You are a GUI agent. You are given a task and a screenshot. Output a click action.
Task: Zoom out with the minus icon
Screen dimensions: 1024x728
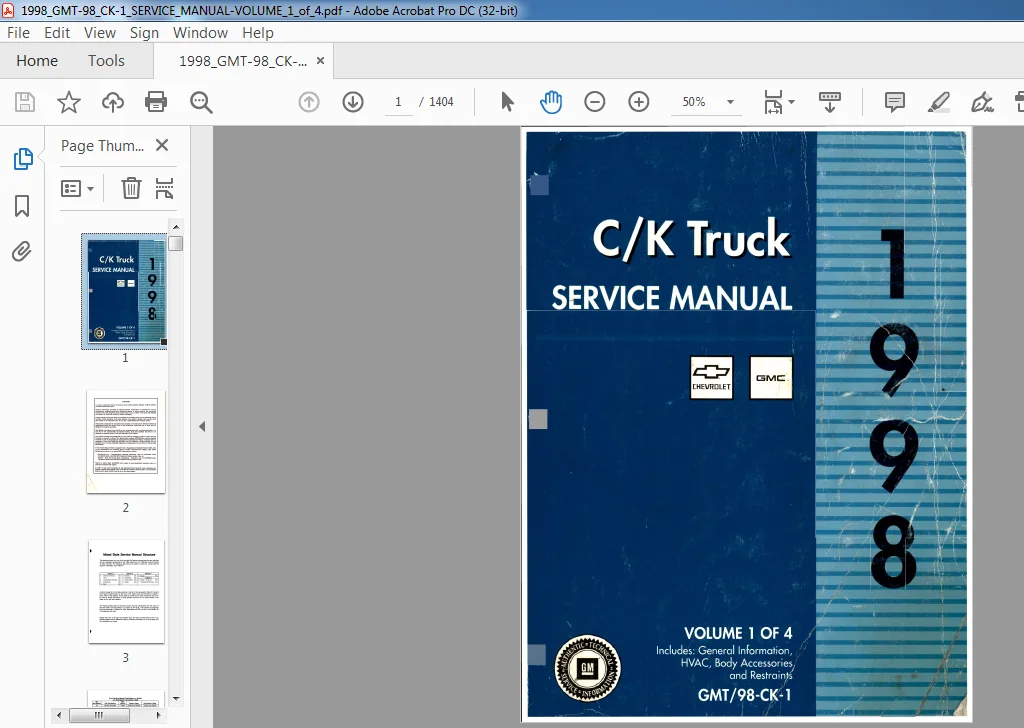pyautogui.click(x=594, y=102)
